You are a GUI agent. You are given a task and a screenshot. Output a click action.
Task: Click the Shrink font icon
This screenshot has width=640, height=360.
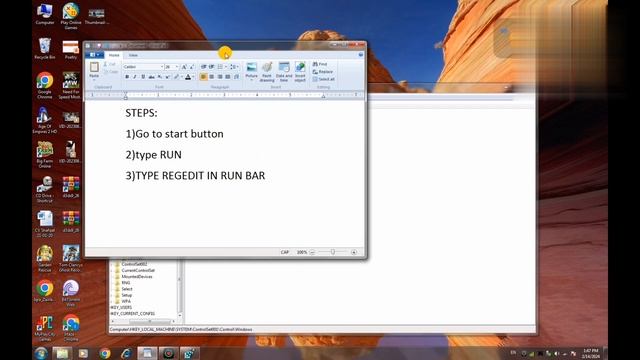click(191, 67)
